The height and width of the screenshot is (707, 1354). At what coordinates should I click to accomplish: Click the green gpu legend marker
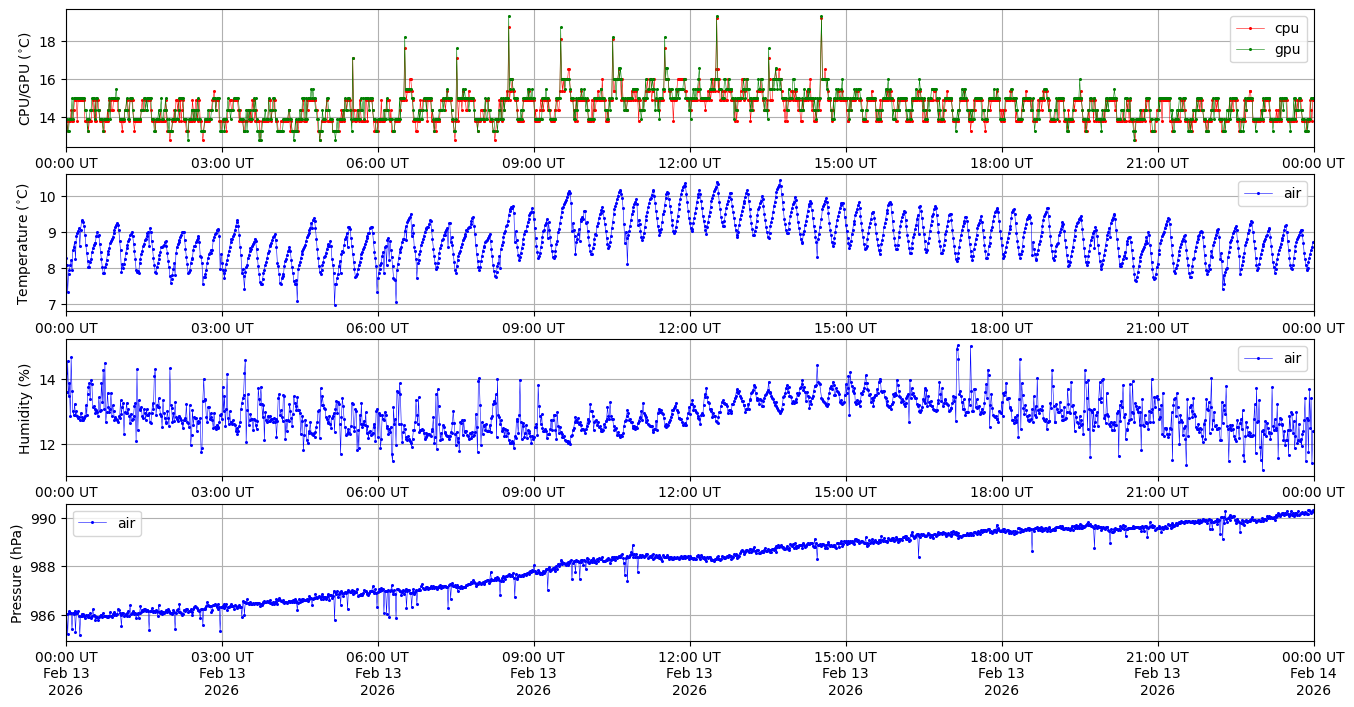[x=1252, y=48]
